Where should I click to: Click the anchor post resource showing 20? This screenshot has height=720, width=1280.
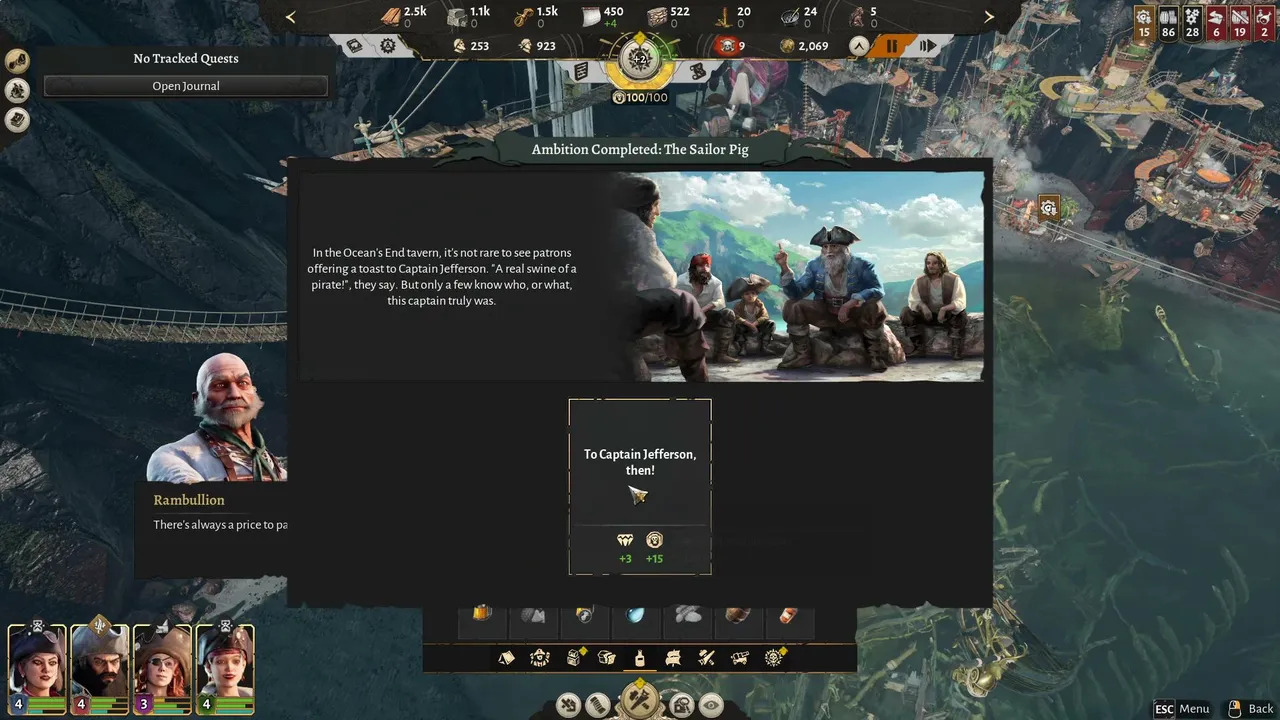[x=733, y=16]
